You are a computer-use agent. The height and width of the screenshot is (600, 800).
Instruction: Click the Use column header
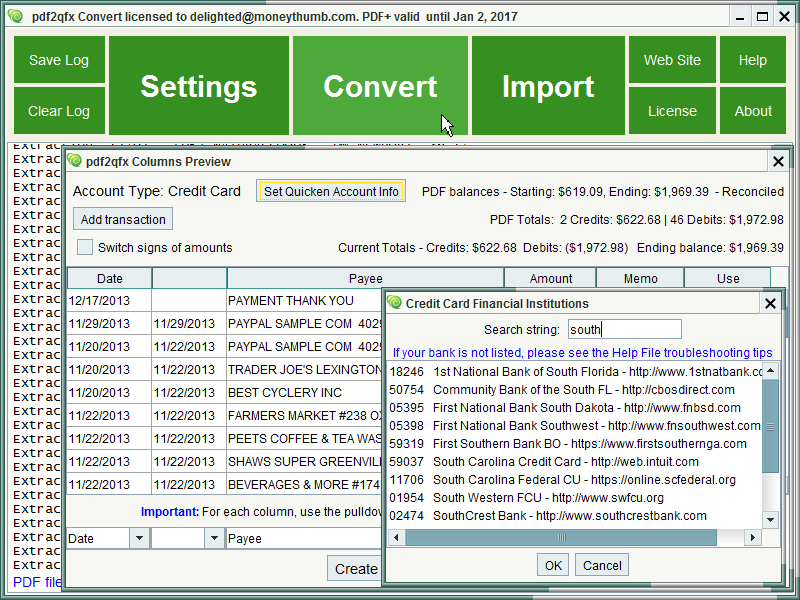pos(728,279)
